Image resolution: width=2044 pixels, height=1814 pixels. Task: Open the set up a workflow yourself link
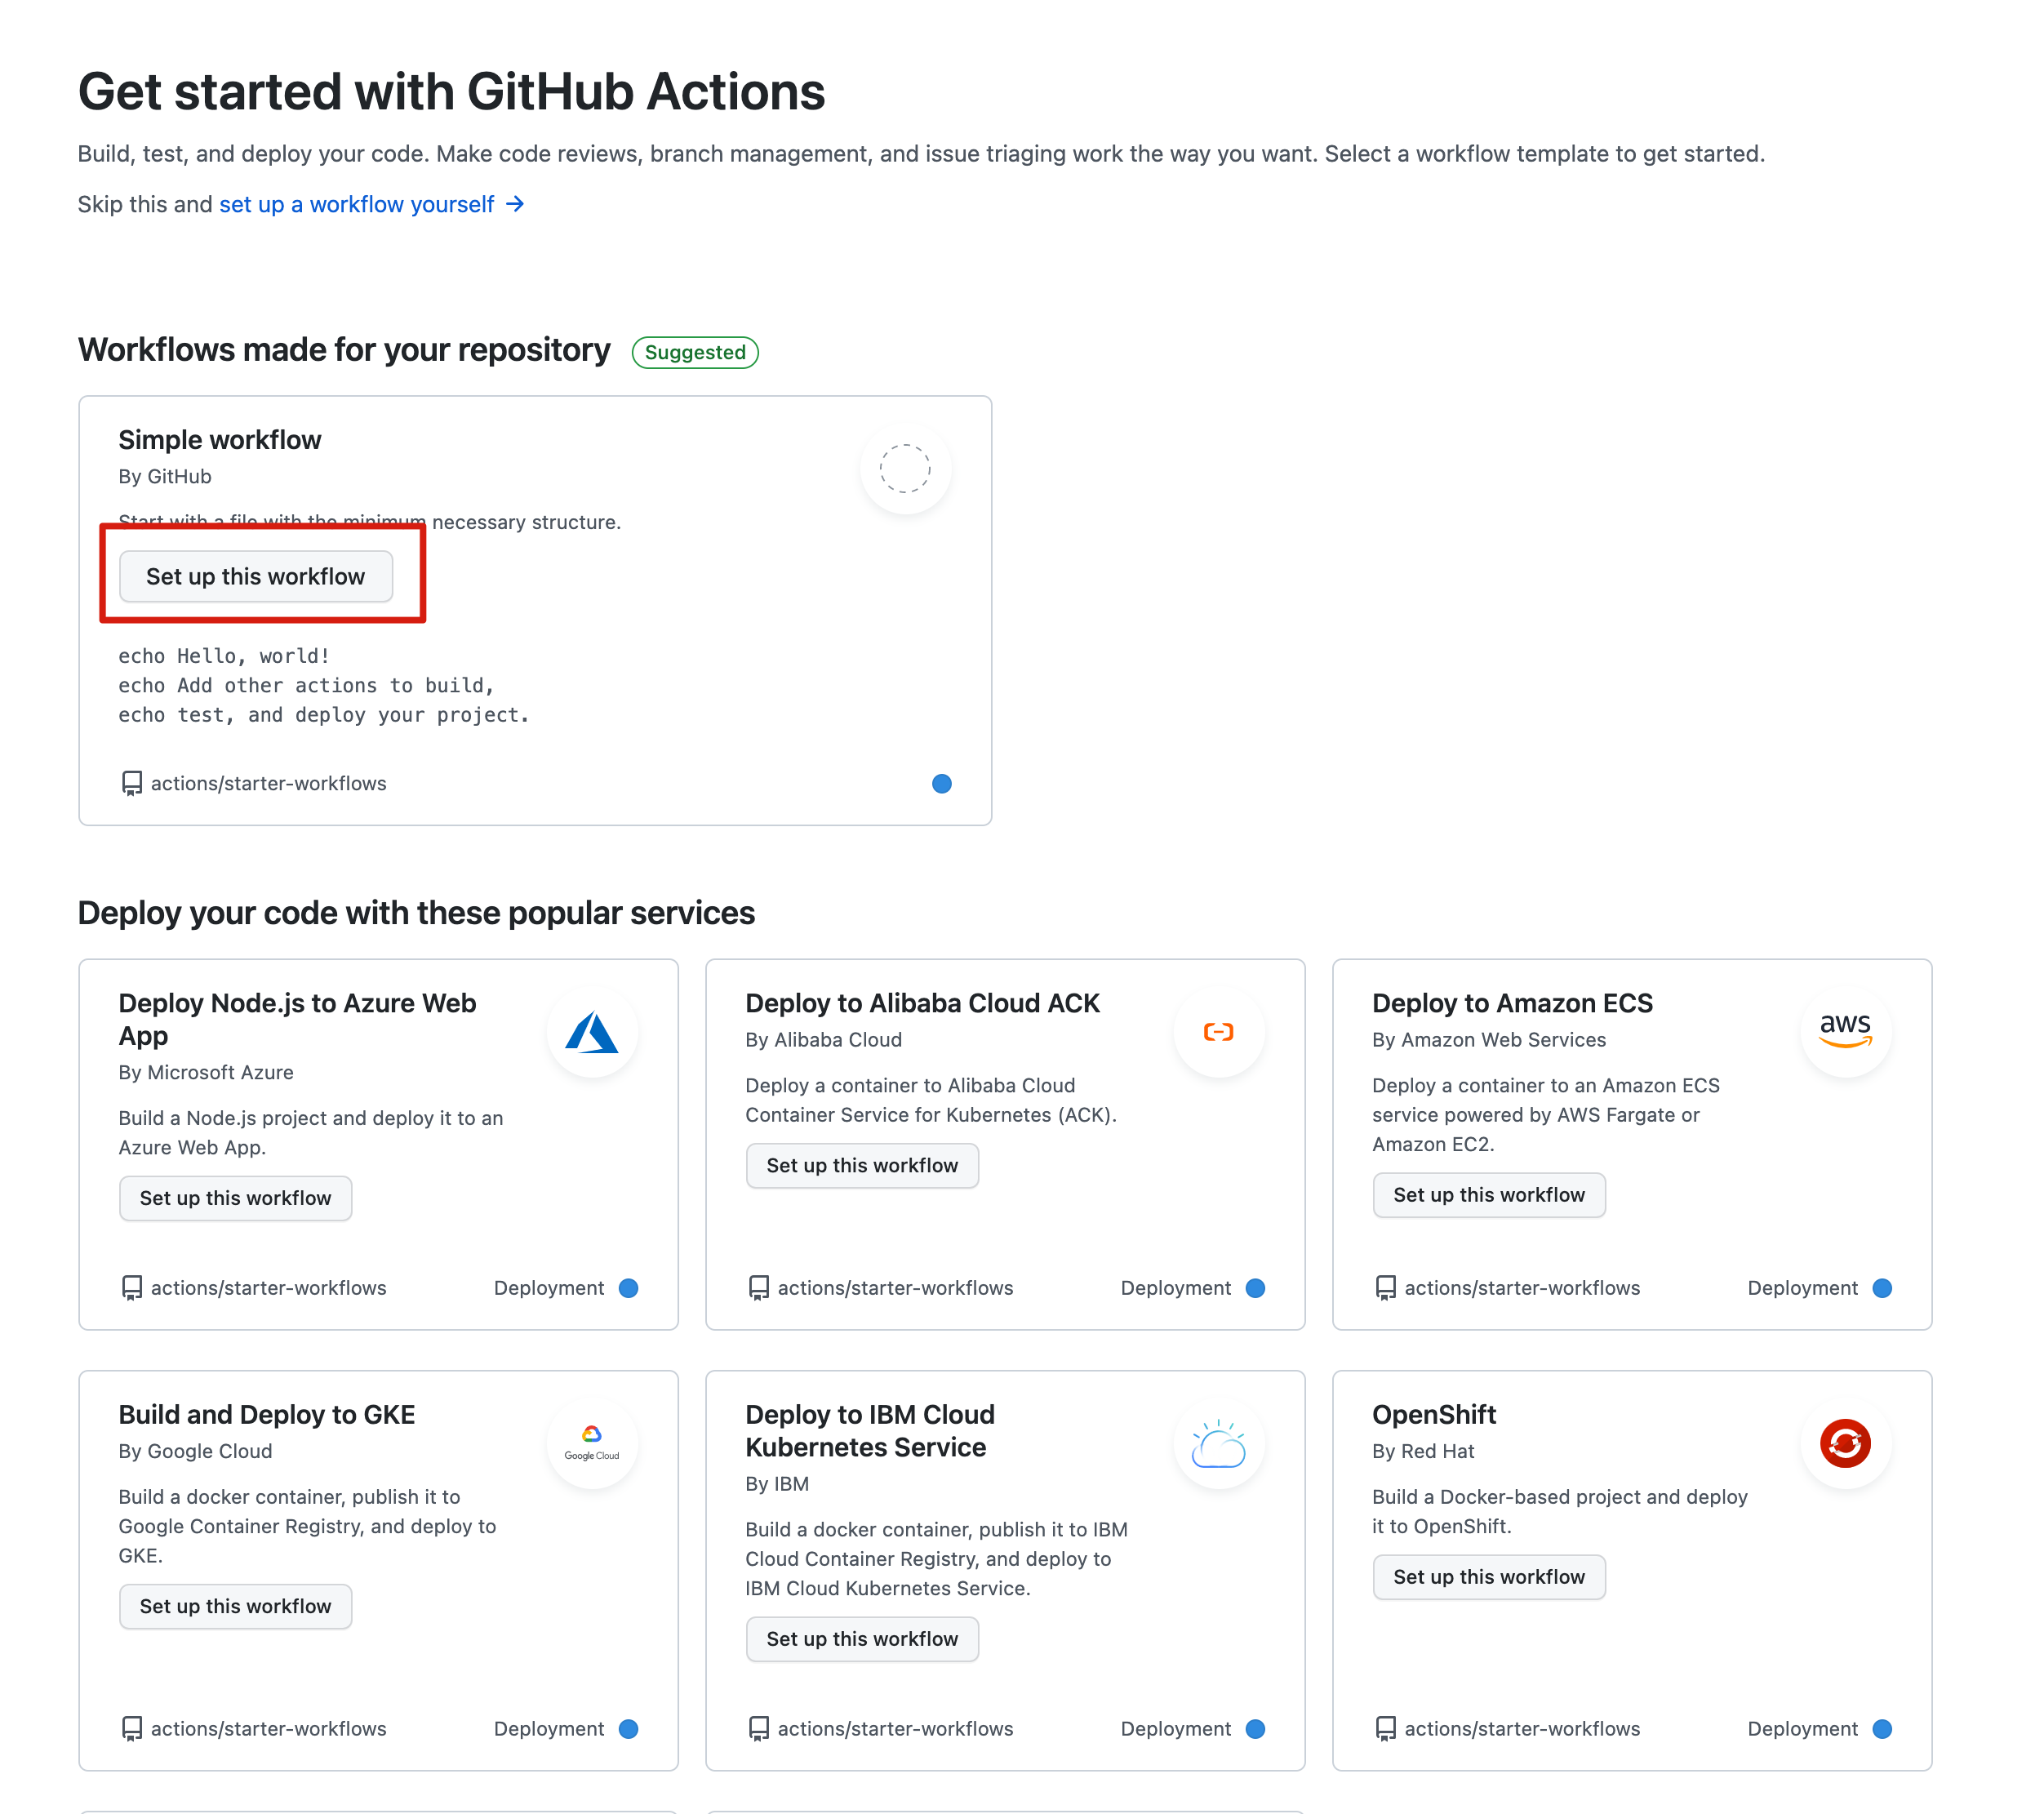[357, 204]
